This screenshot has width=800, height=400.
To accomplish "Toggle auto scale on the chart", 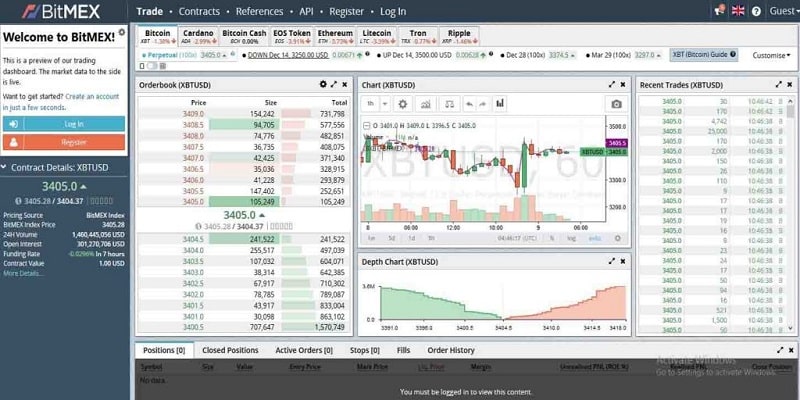I will click(595, 238).
